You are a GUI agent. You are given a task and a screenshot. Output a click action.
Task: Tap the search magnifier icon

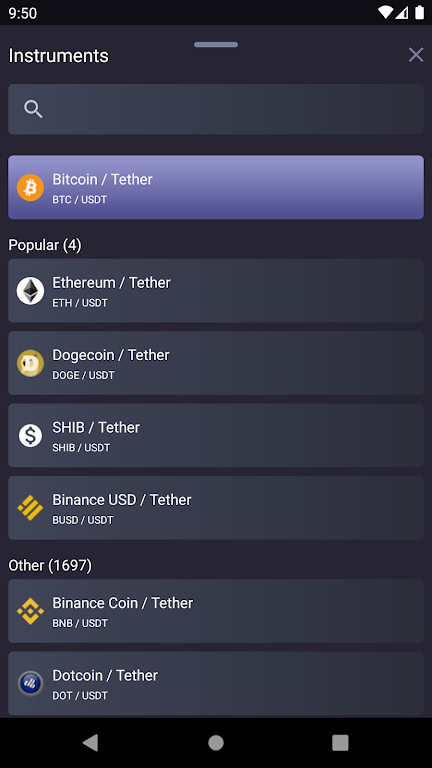33,109
